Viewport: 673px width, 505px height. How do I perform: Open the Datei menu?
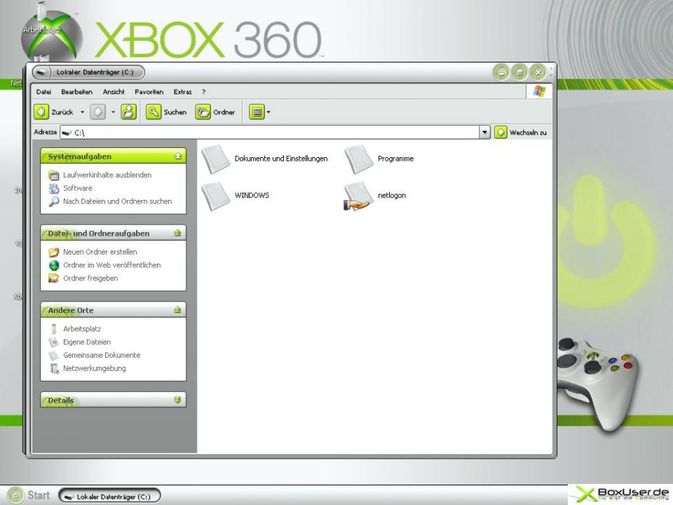[x=43, y=92]
